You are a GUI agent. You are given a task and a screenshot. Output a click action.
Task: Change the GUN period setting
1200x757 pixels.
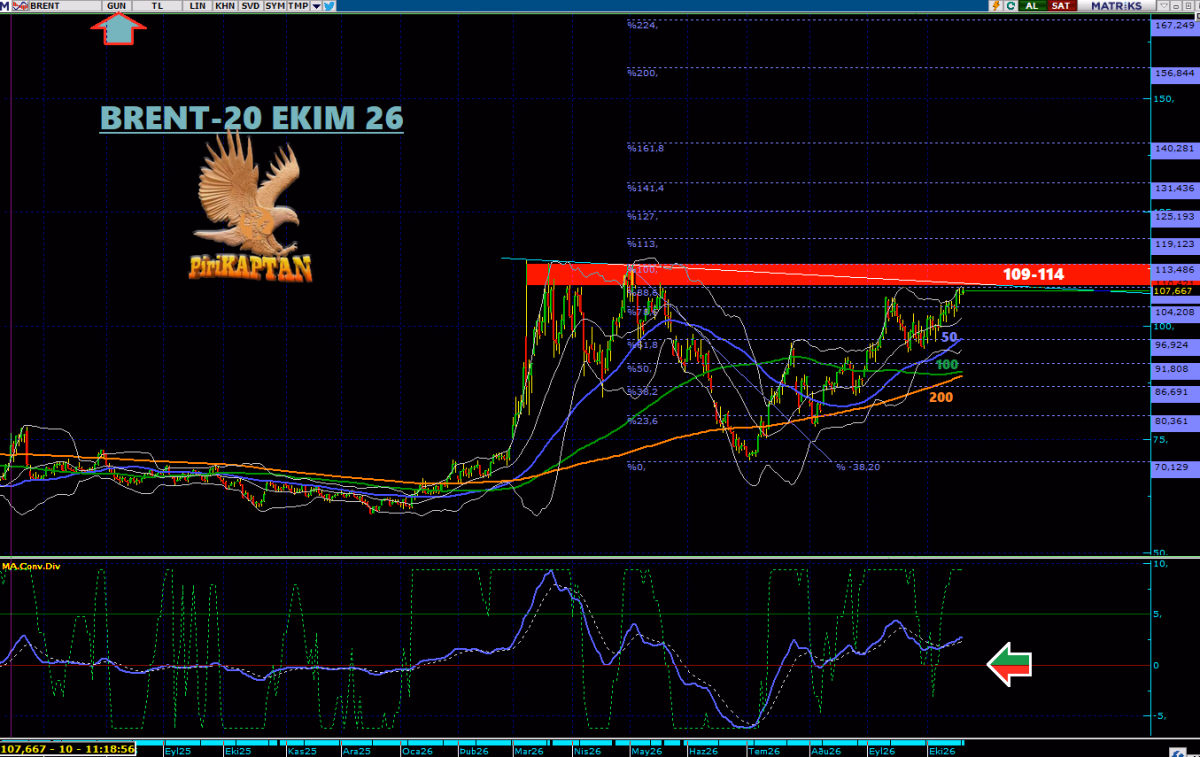(x=117, y=6)
